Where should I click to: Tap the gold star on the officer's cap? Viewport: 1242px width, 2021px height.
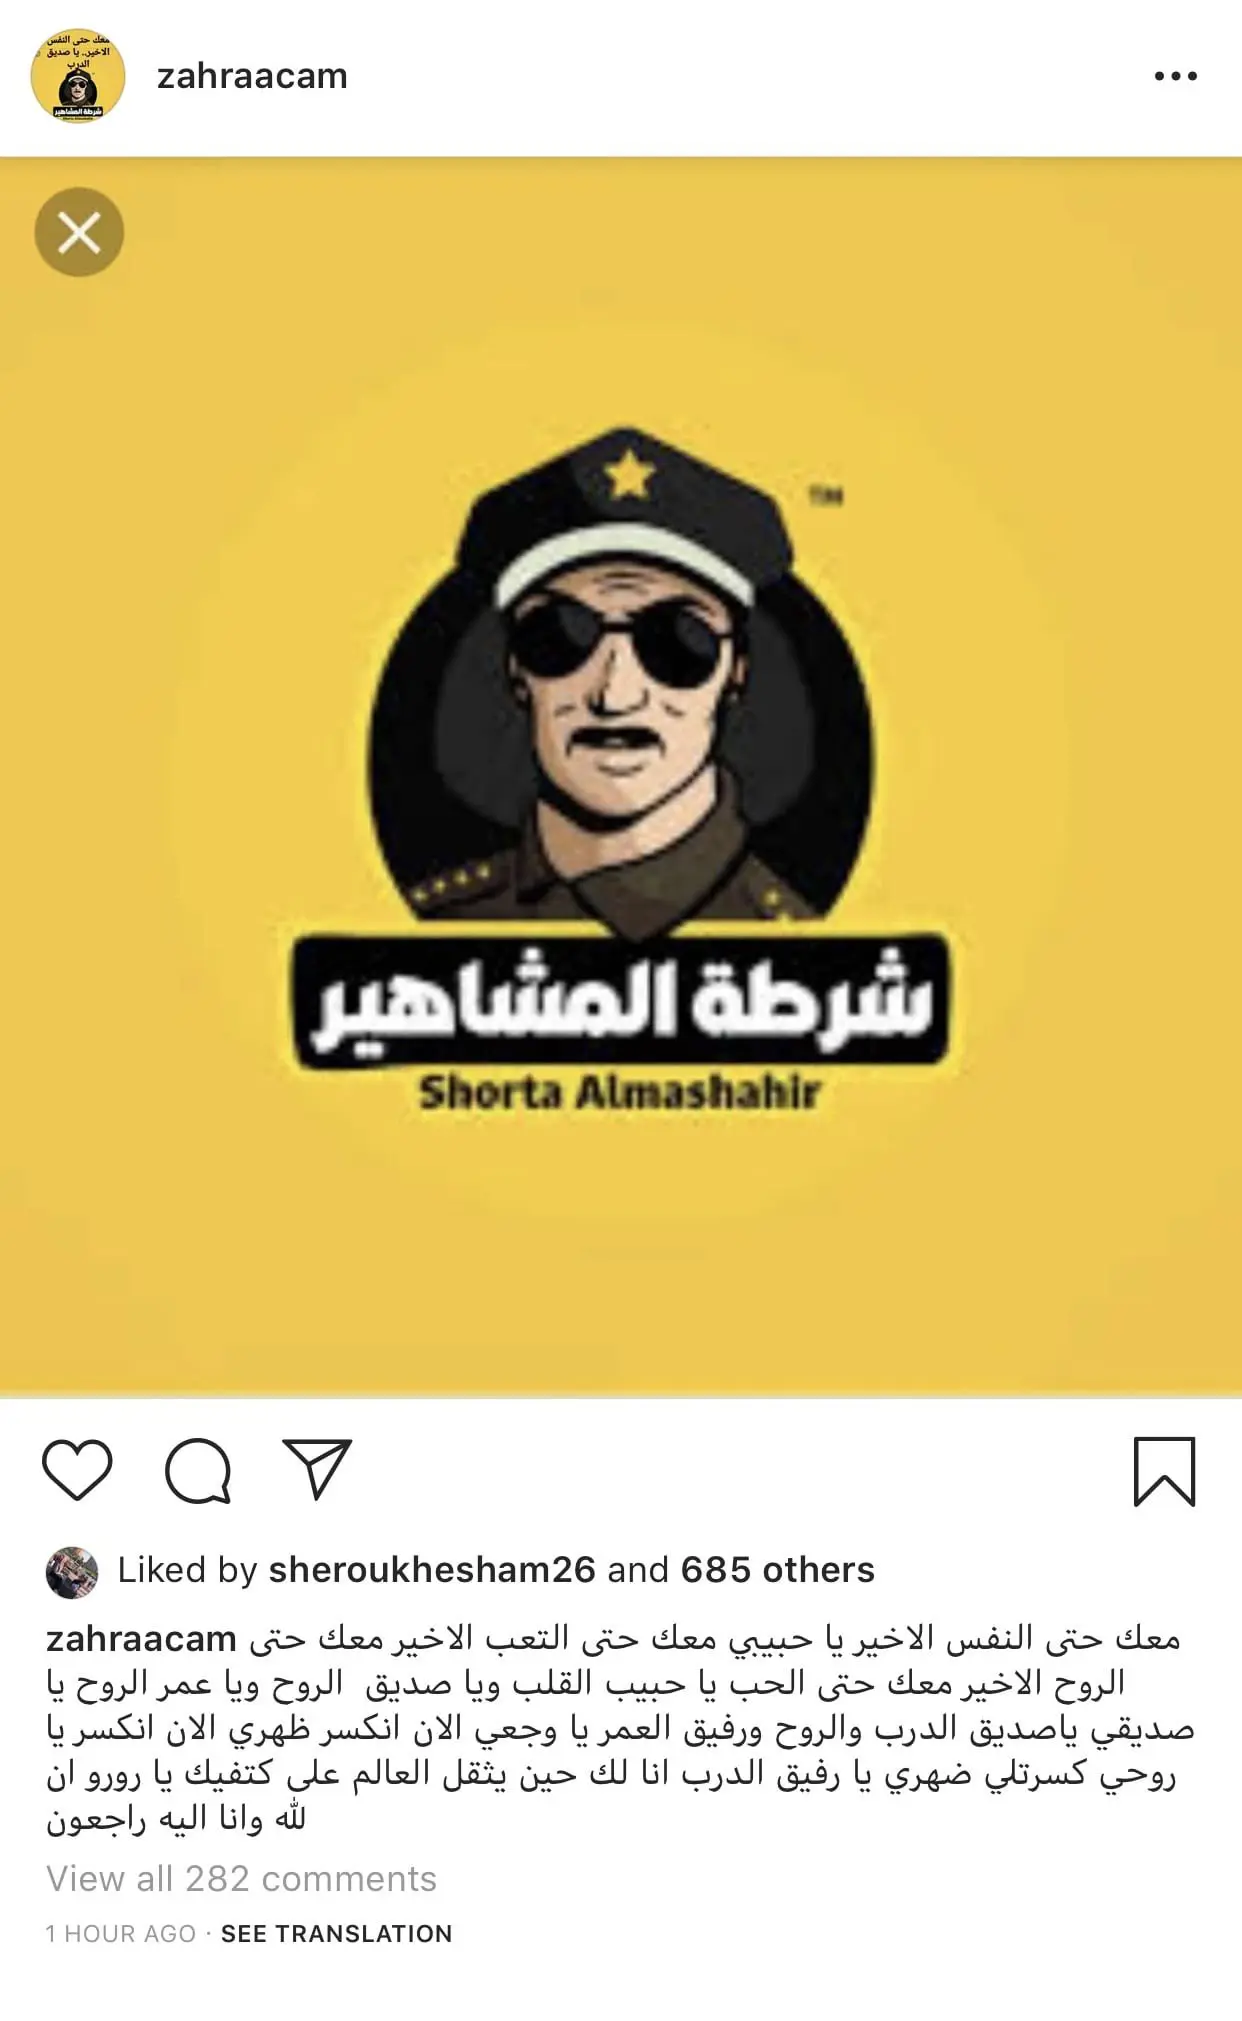[x=629, y=475]
